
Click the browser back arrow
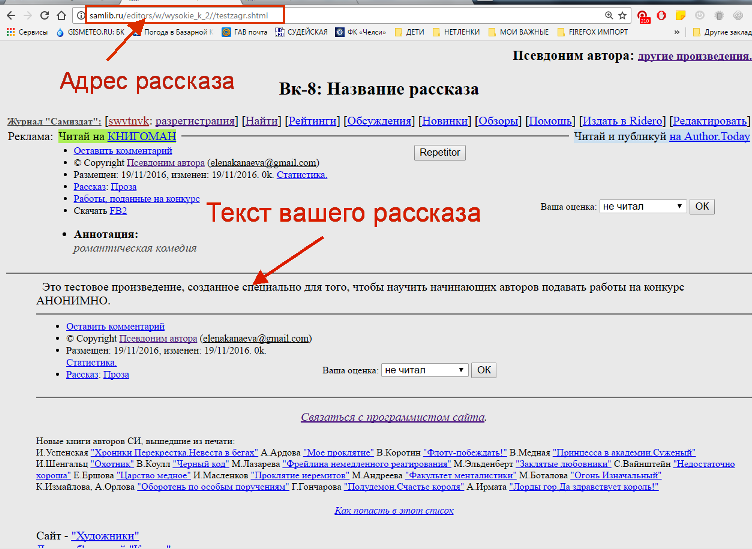coord(10,16)
